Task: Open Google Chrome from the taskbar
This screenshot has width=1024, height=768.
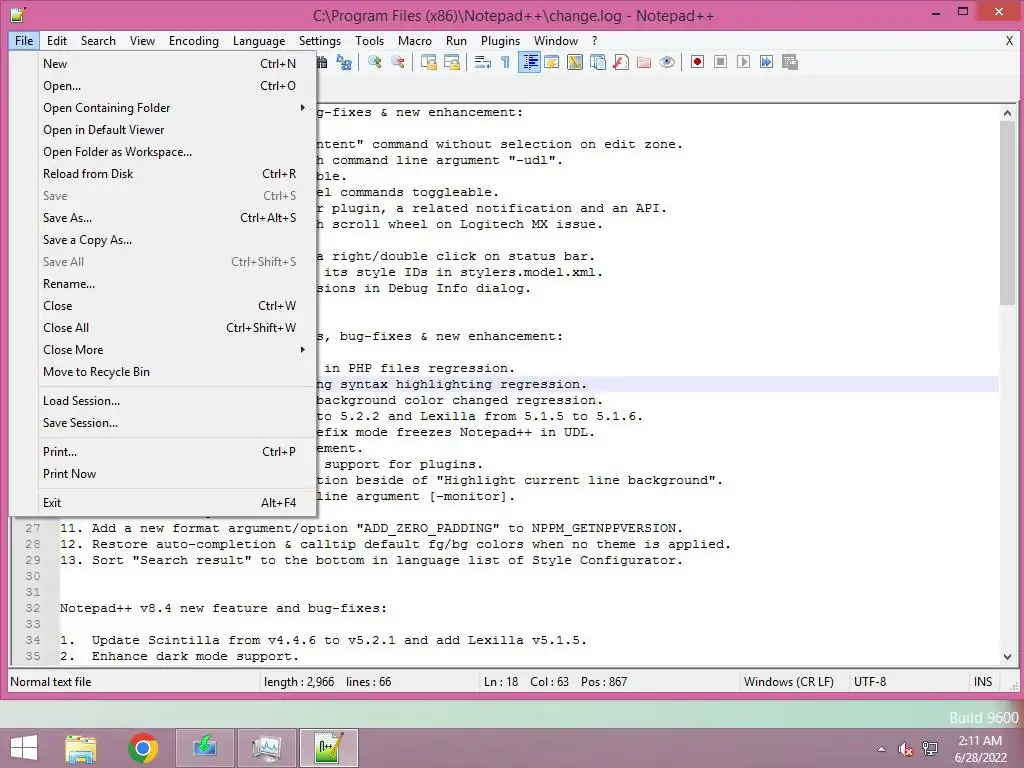Action: pyautogui.click(x=143, y=748)
